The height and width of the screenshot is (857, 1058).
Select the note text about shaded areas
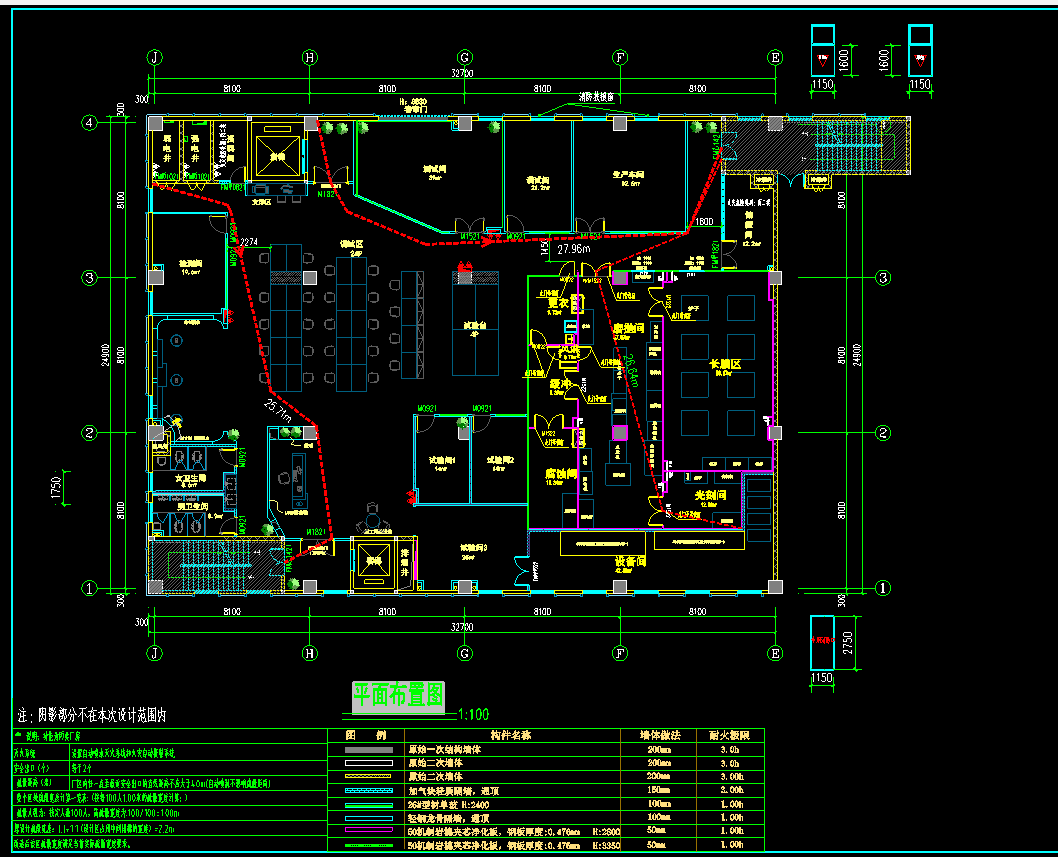tap(97, 715)
